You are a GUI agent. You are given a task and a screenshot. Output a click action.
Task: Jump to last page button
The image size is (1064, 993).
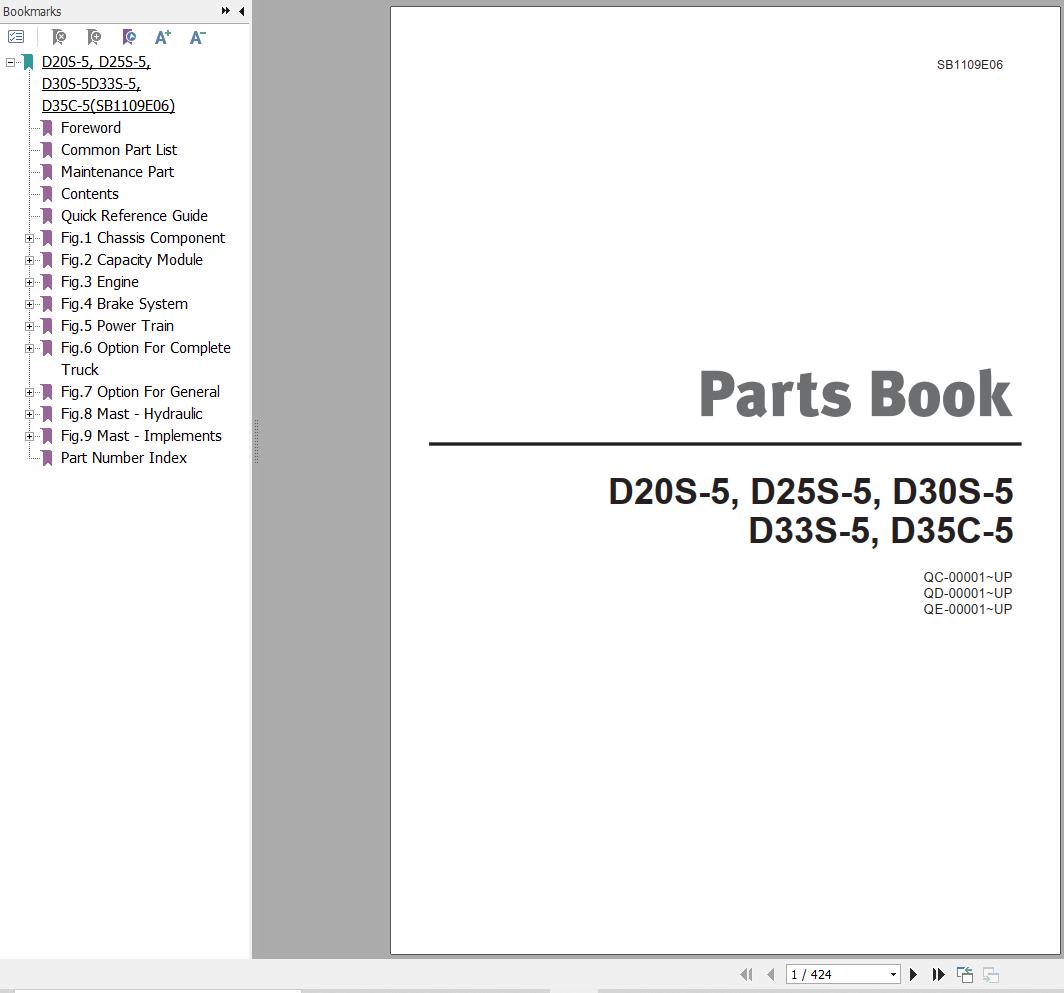pos(938,975)
